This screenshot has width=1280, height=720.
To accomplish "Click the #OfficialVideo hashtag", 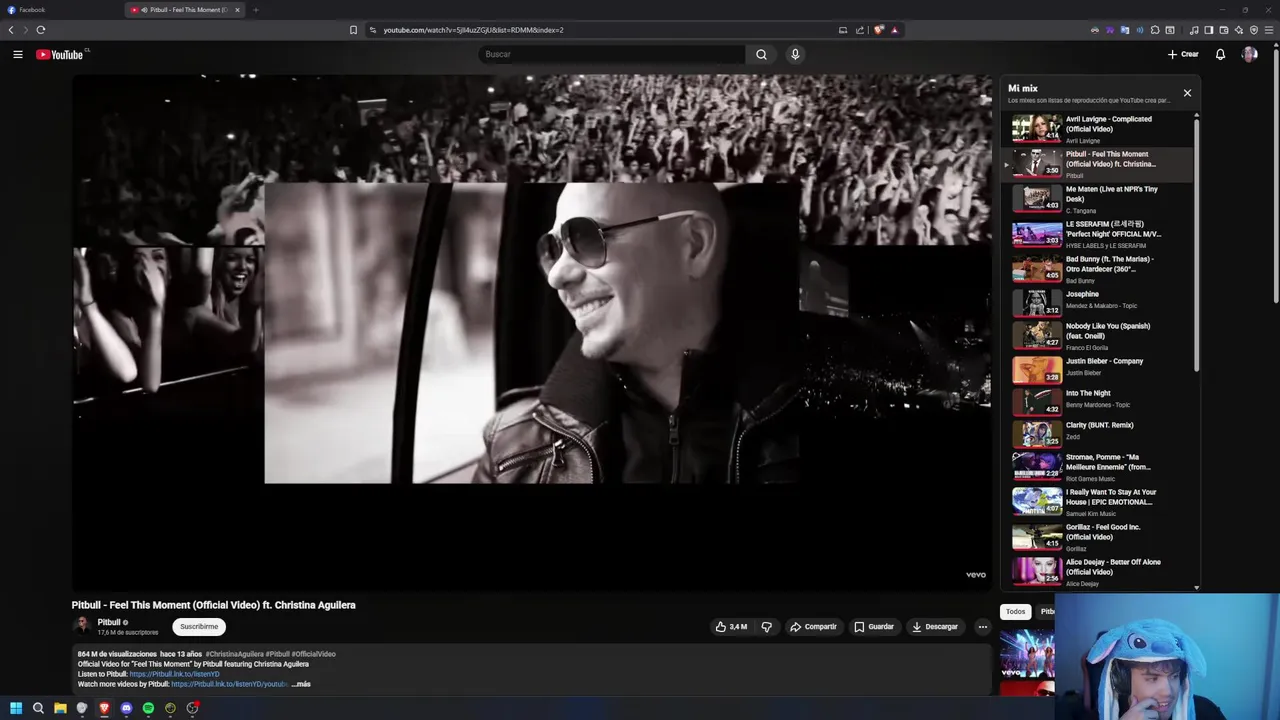I will [313, 654].
